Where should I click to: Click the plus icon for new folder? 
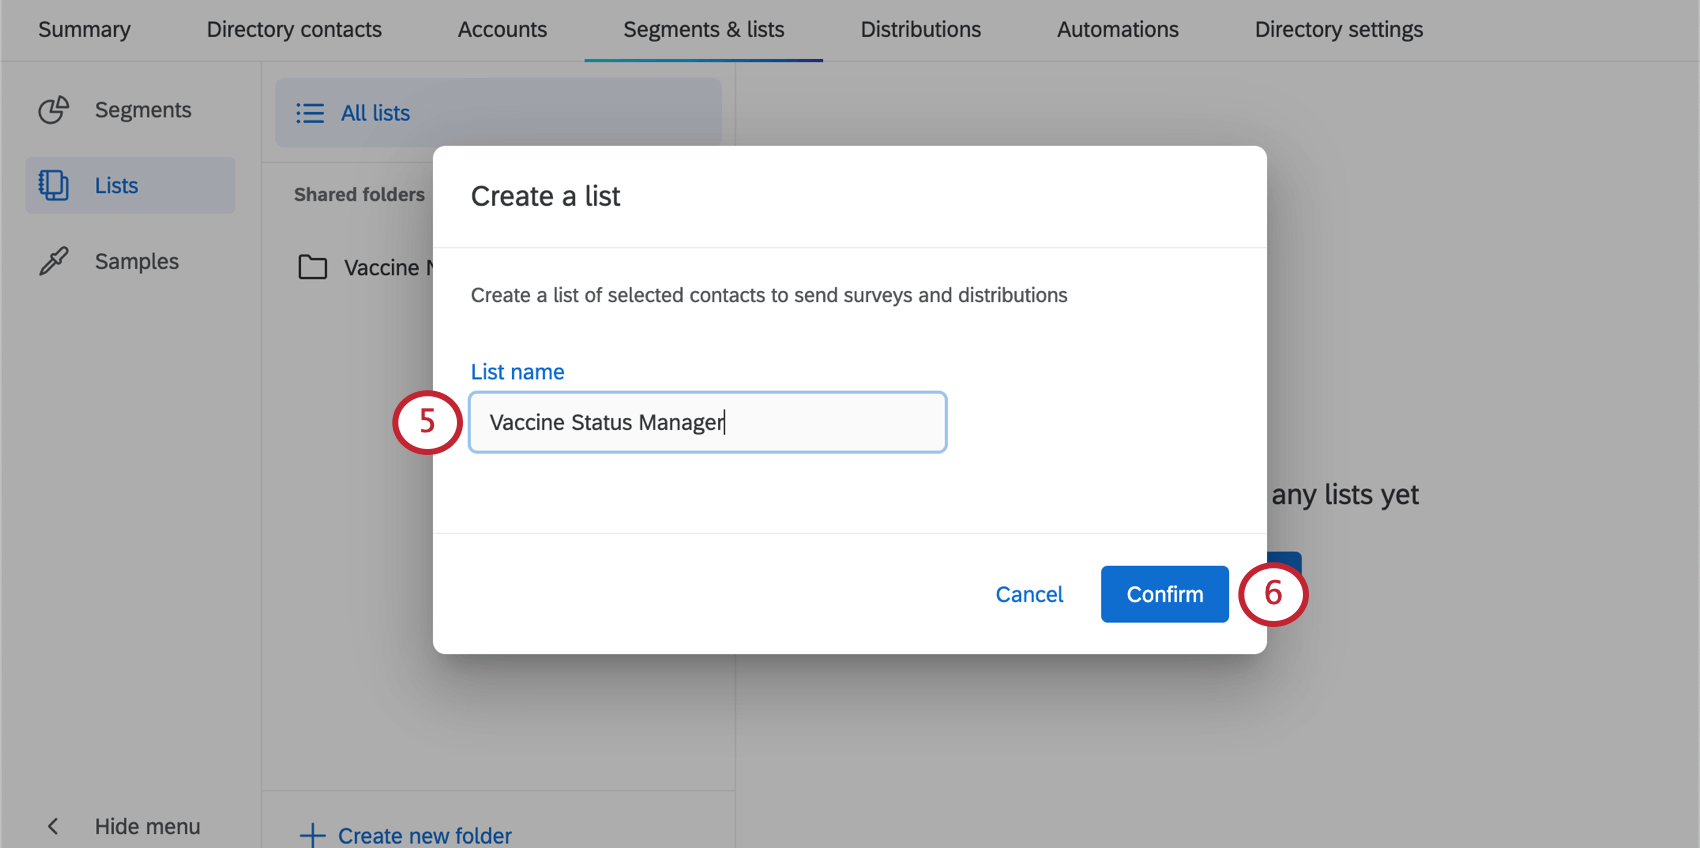pyautogui.click(x=312, y=835)
